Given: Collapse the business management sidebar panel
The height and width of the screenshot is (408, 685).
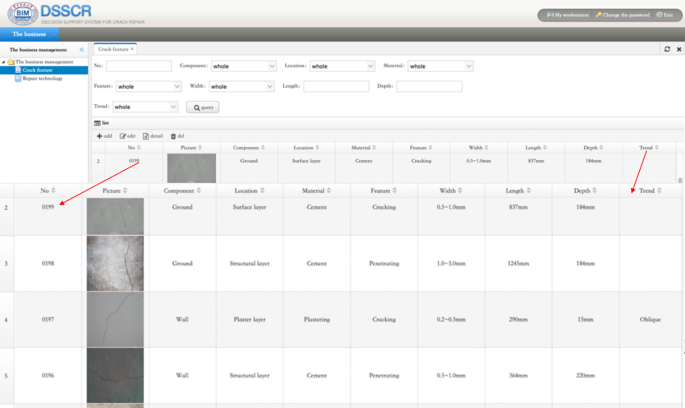Looking at the screenshot, I should tap(82, 49).
